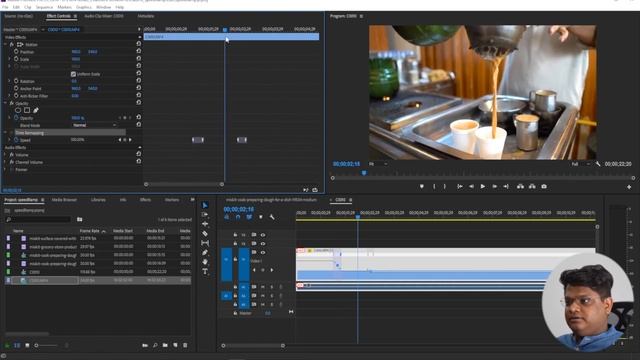The height and width of the screenshot is (360, 640).
Task: Open the Program monitor button editor plus
Action: click(x=629, y=187)
